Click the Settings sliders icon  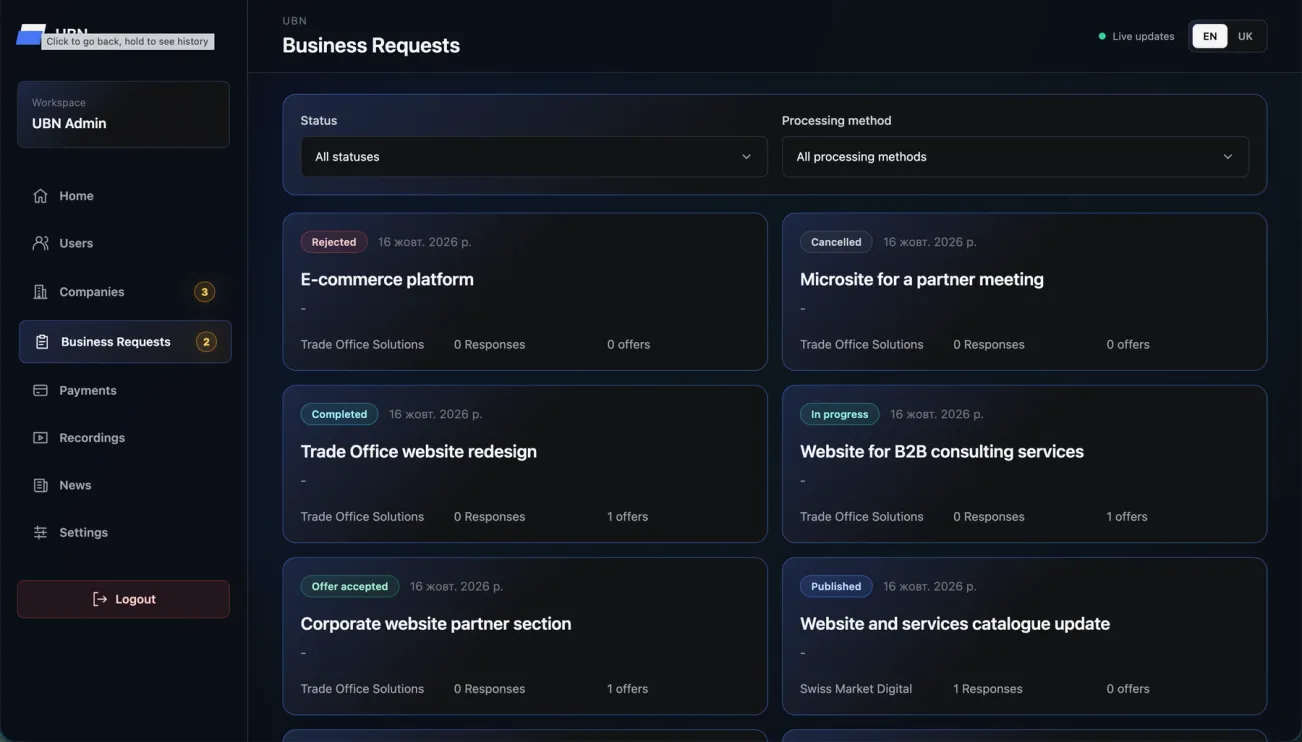coord(40,533)
